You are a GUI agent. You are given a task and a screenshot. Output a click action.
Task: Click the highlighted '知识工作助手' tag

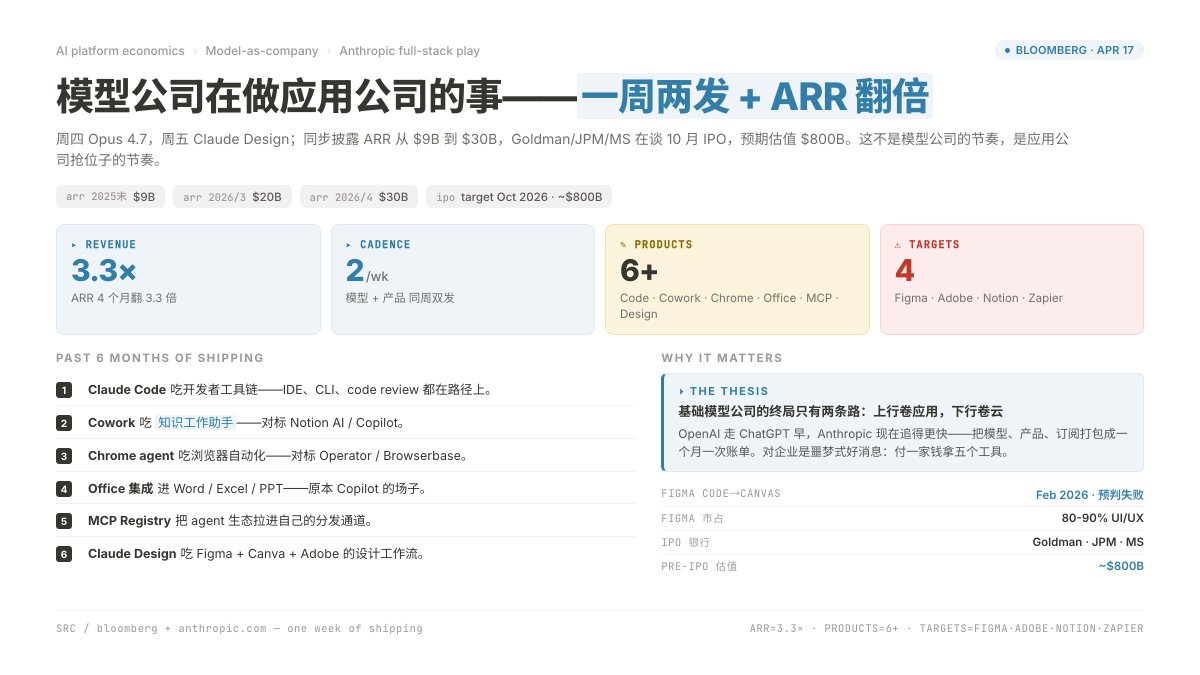coord(195,423)
